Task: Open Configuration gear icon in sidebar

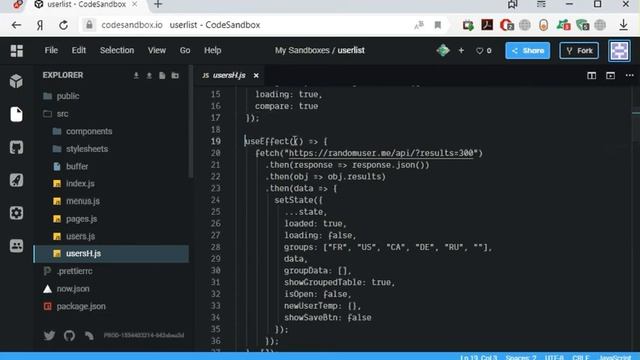Action: (16, 213)
